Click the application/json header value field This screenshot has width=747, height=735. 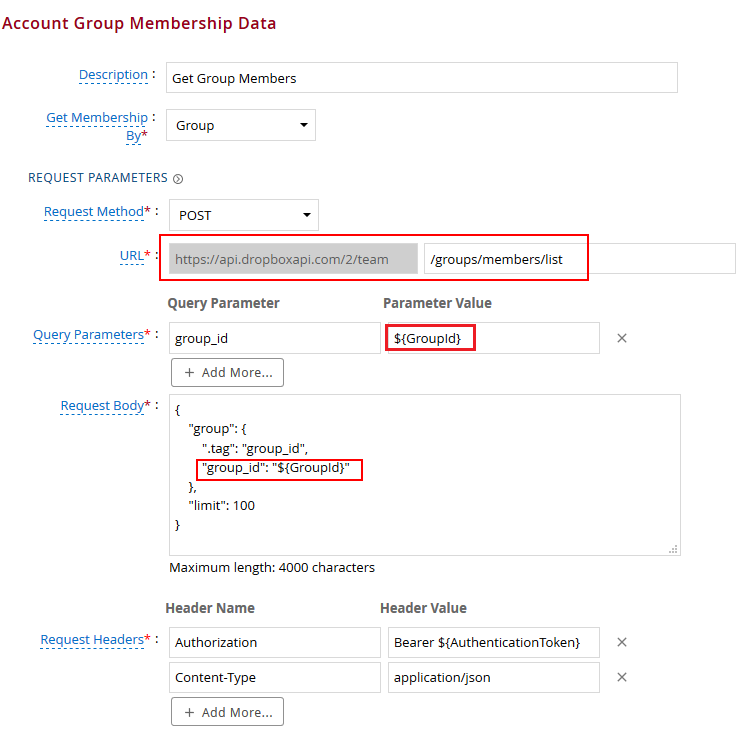[493, 678]
